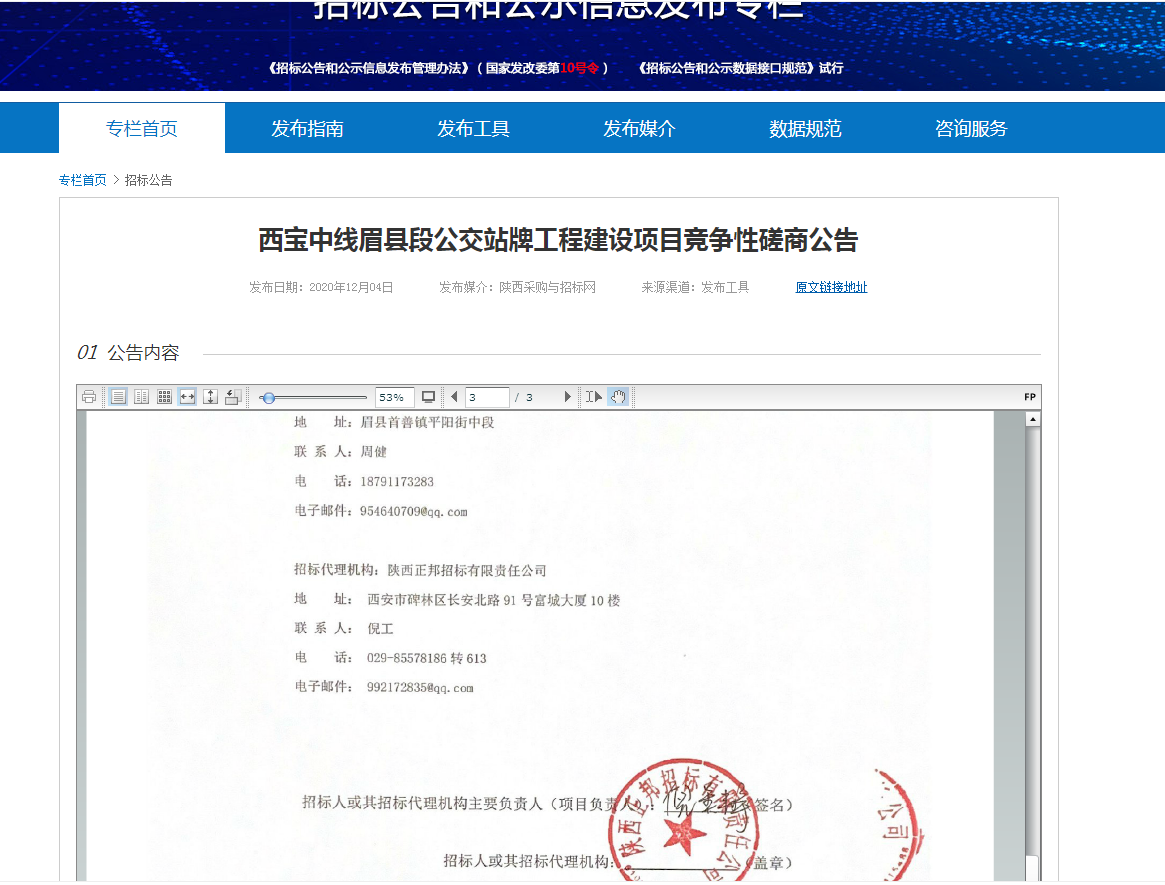Image resolution: width=1165 pixels, height=885 pixels.
Task: Select single page view mode
Action: pos(118,397)
